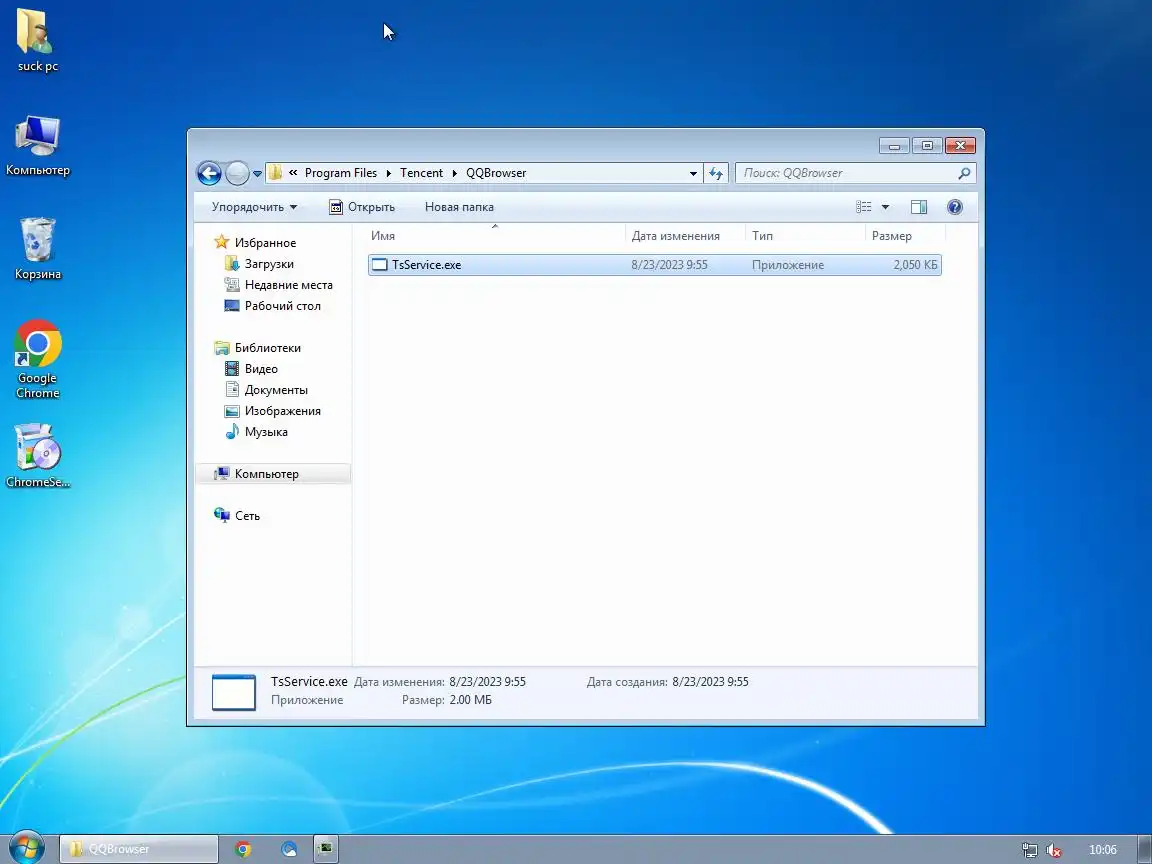Screen dimensions: 1152x864
Task: Open the Упорядочить menu
Action: (254, 207)
